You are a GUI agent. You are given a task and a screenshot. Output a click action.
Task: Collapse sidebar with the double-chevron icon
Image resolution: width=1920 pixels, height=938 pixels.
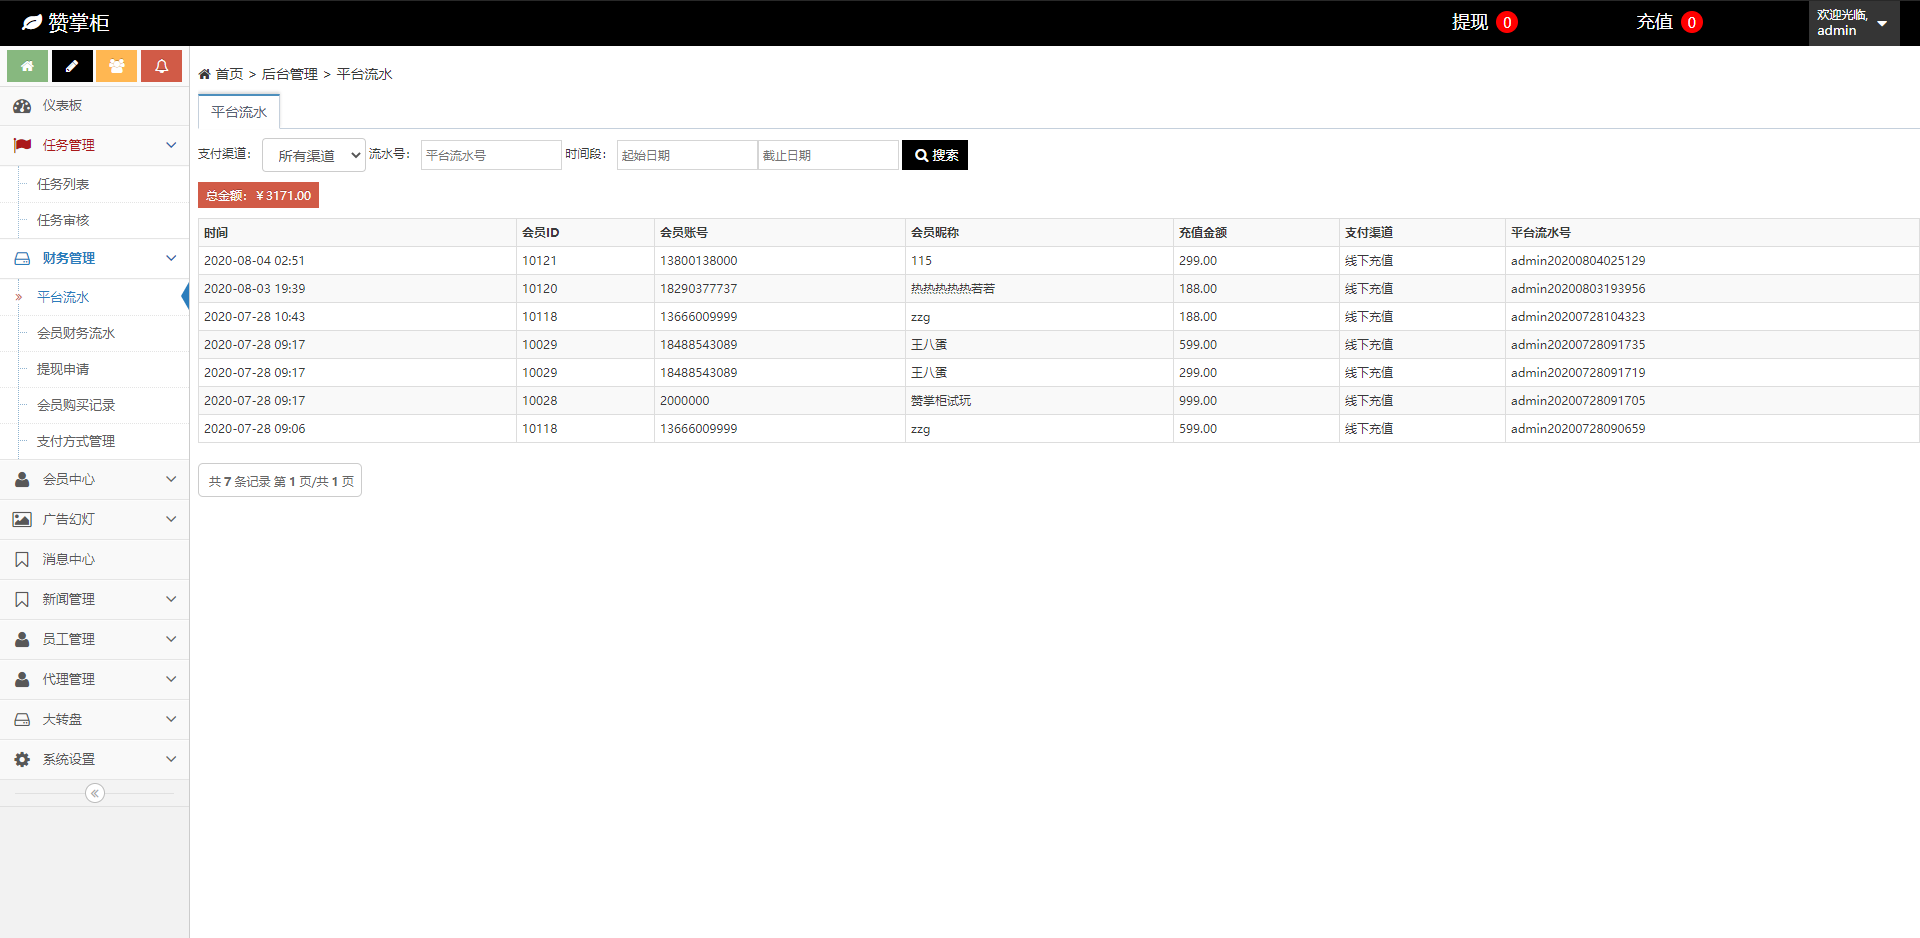click(x=95, y=793)
